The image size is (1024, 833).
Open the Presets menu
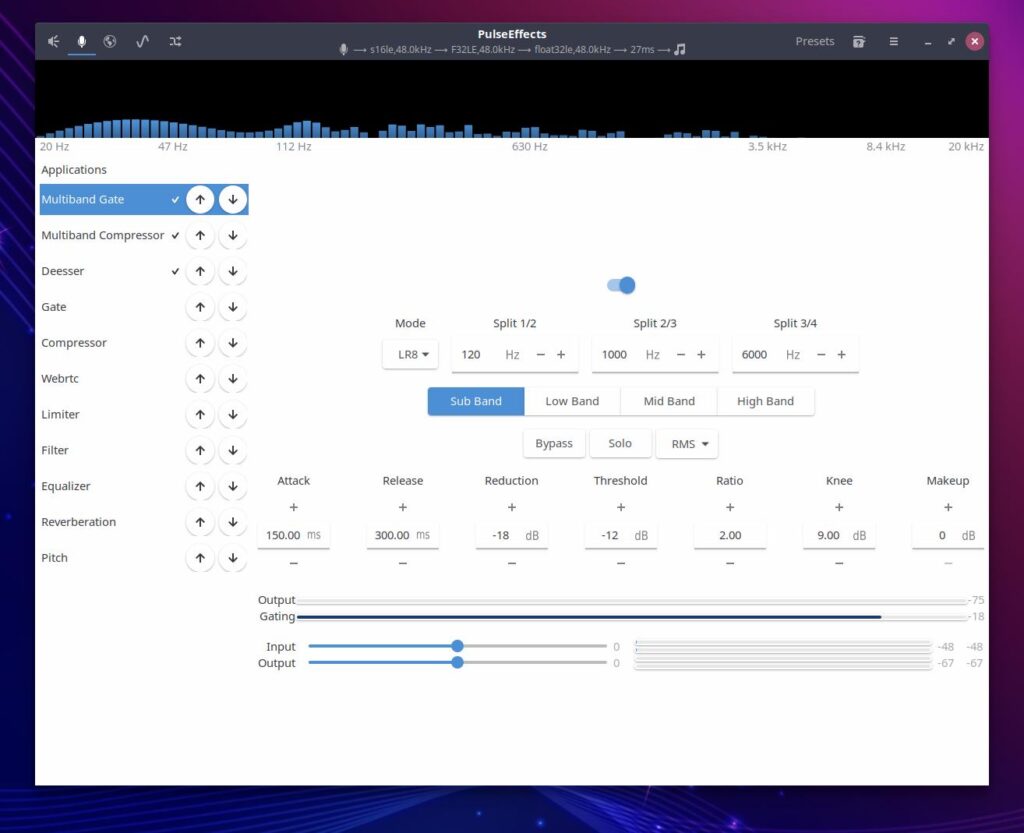point(814,42)
